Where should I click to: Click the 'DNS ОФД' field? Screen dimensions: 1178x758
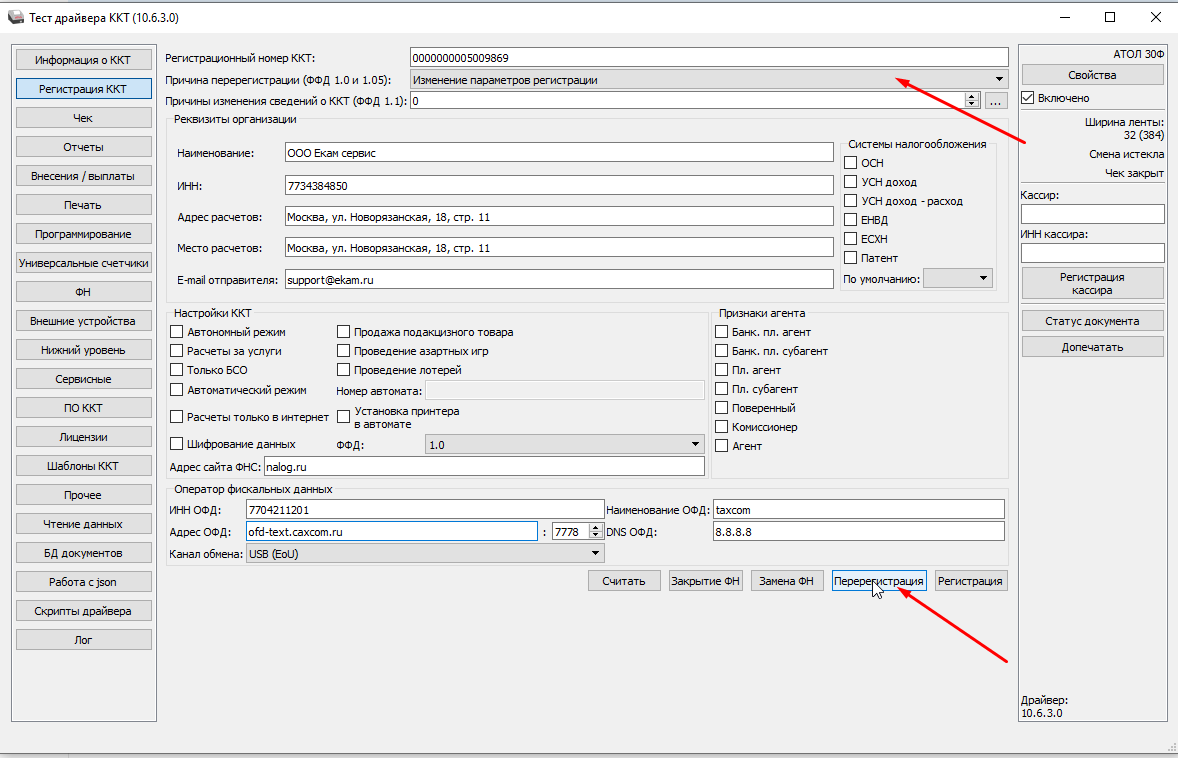[859, 532]
